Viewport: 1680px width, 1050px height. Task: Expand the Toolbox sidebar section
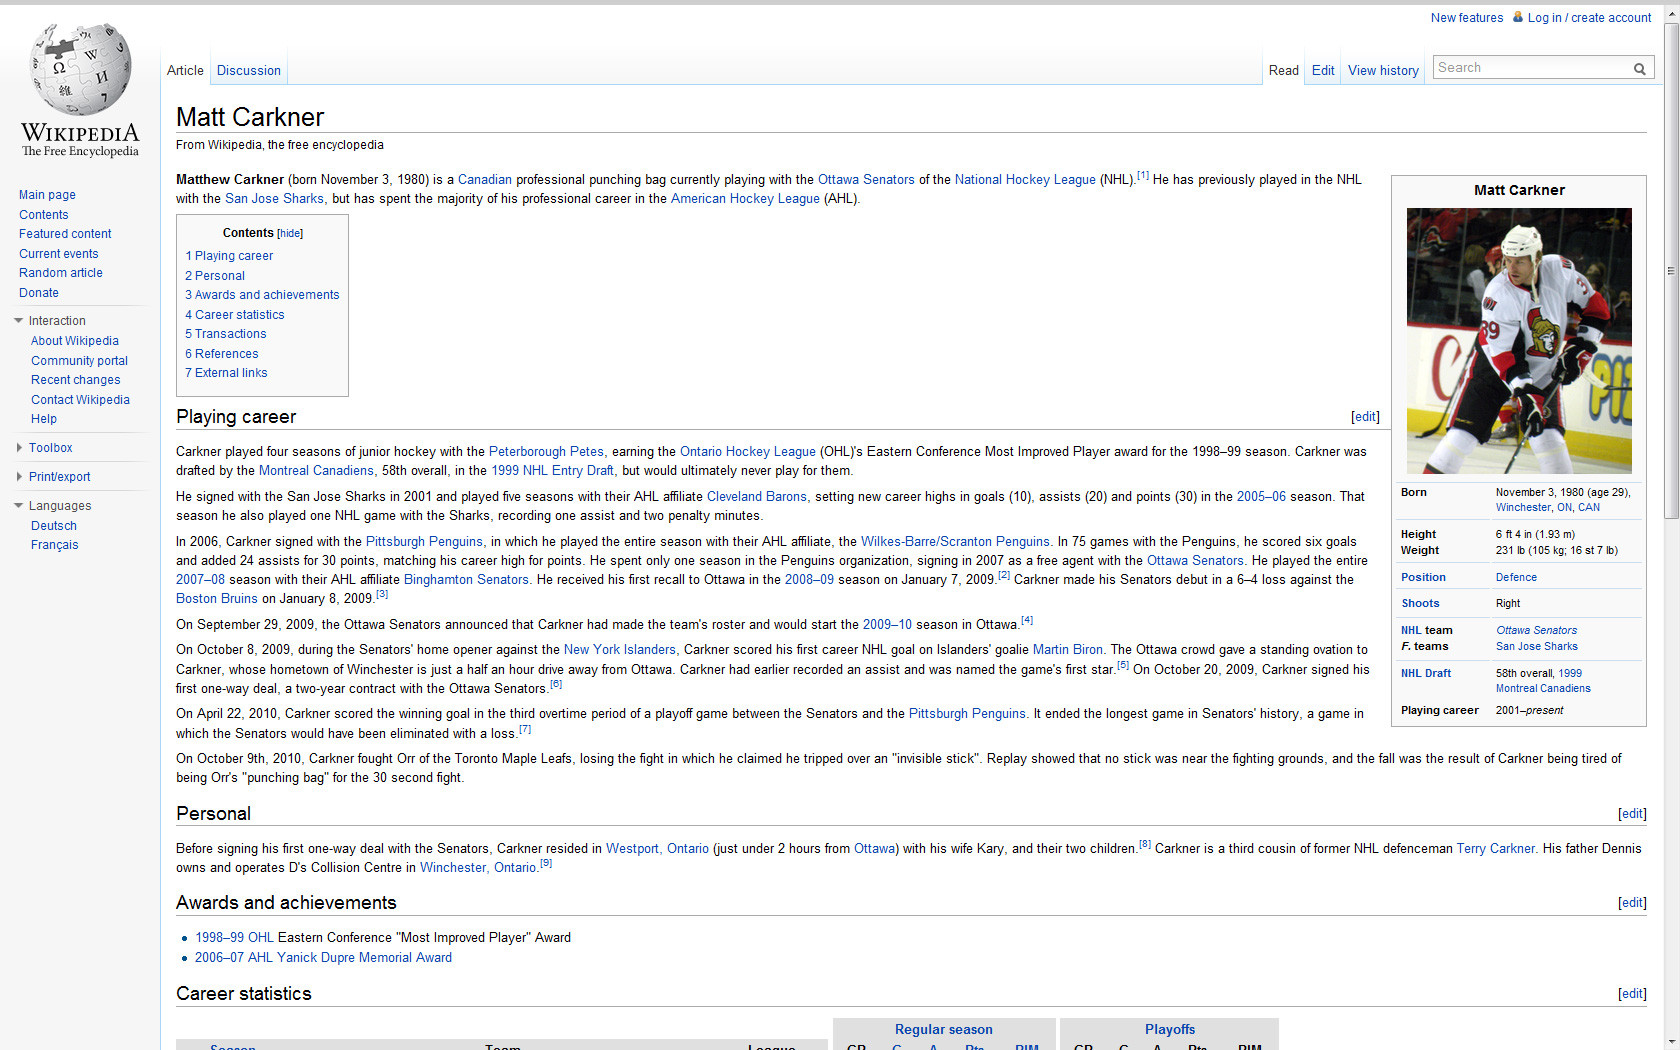(18, 448)
